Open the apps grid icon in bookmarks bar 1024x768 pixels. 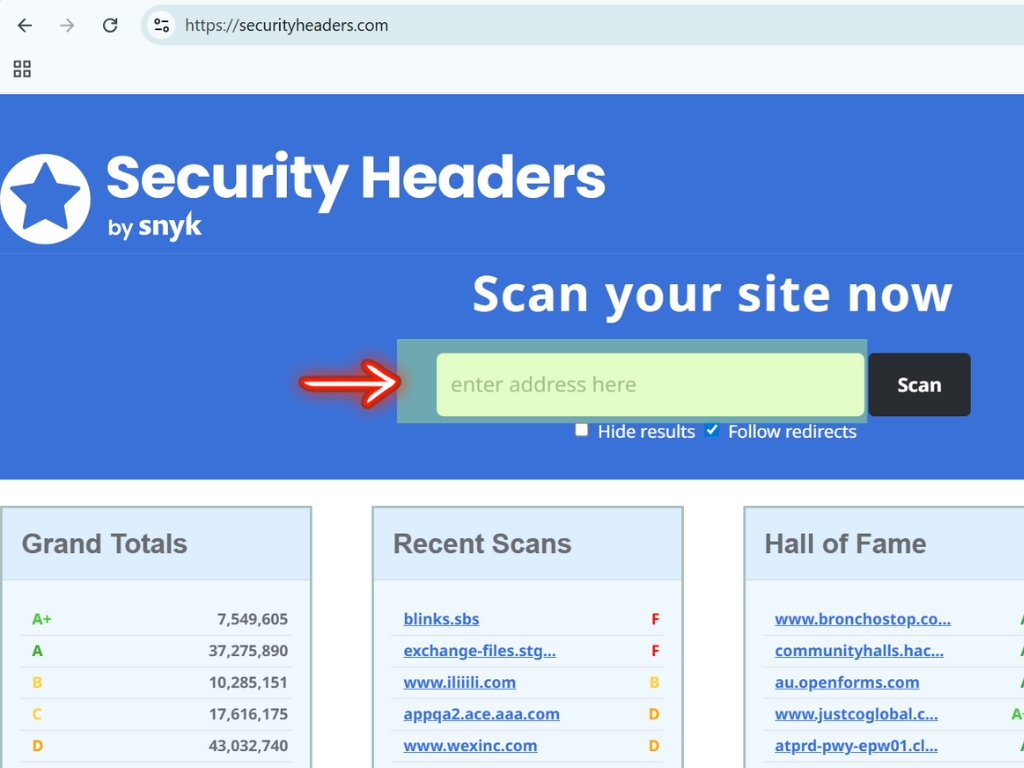[x=22, y=69]
